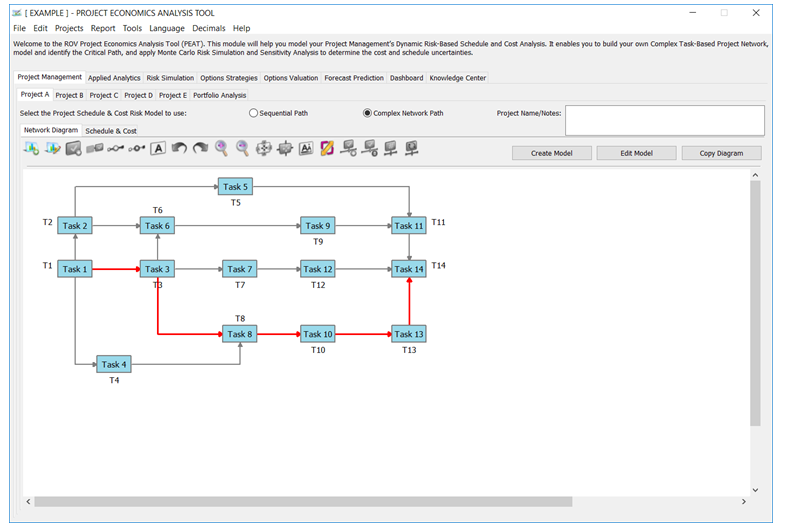Open the Report menu
The height and width of the screenshot is (530, 785).
coord(103,28)
